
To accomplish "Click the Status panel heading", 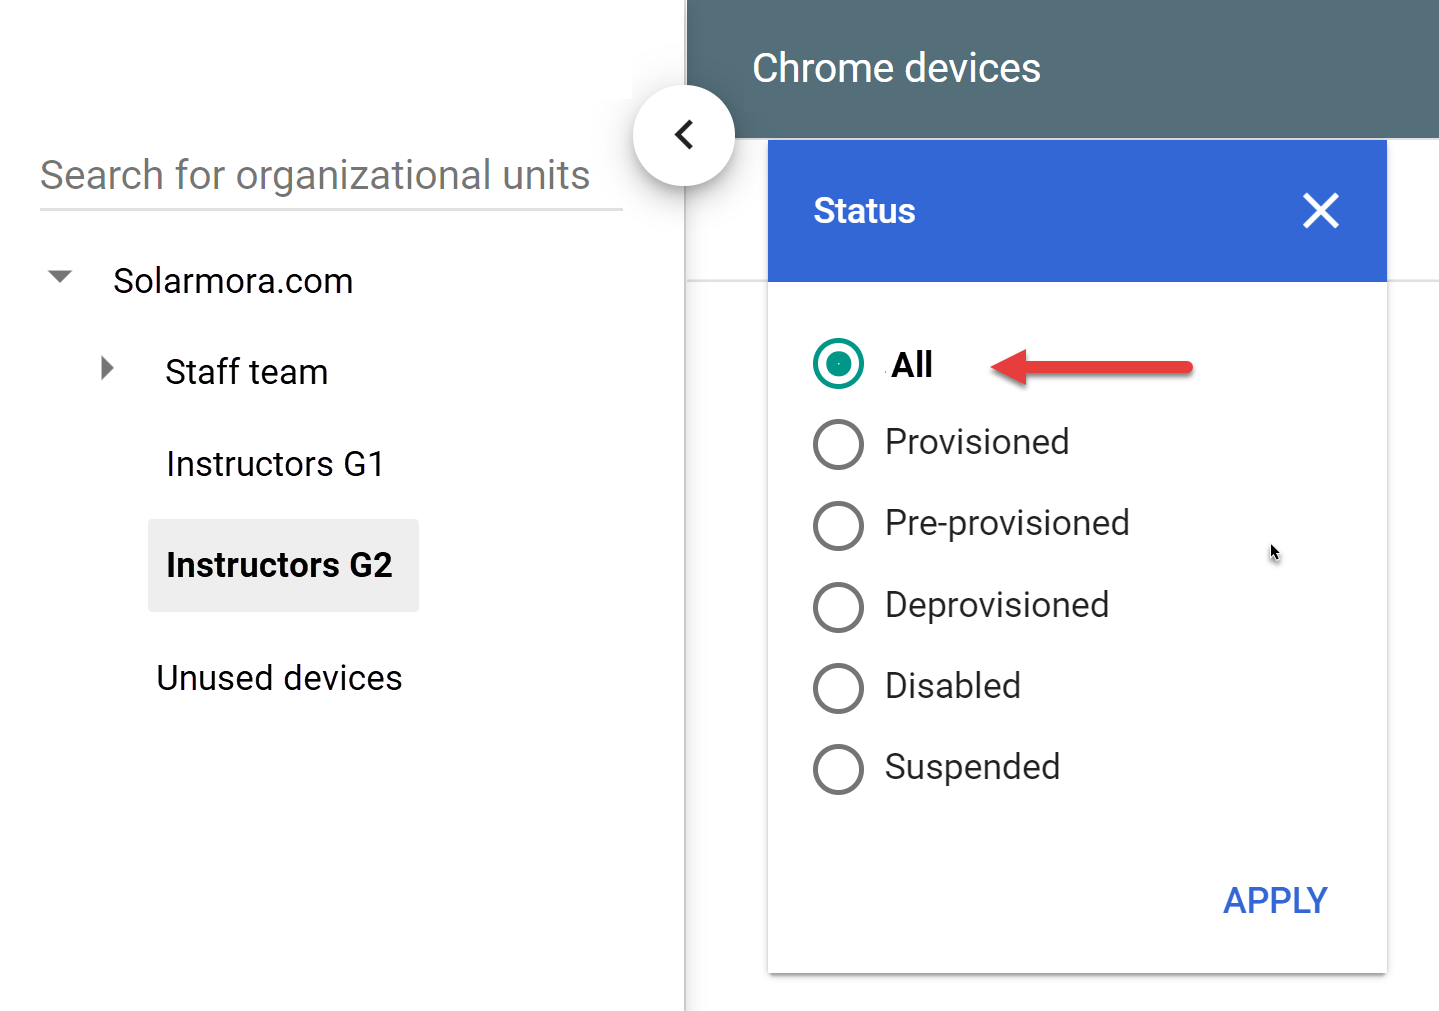I will click(x=864, y=211).
